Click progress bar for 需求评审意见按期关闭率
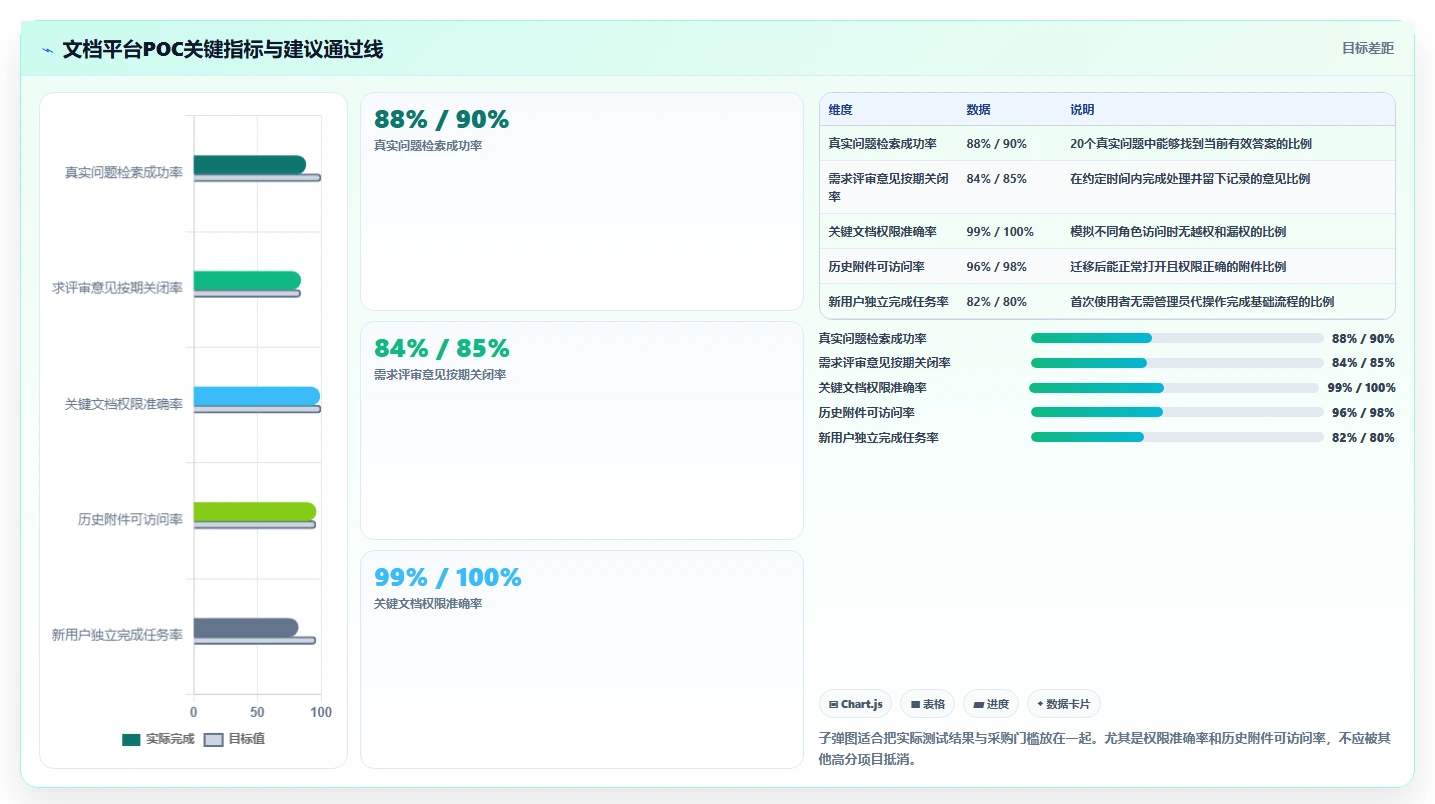Screen dimensions: 1435x804 1177,363
